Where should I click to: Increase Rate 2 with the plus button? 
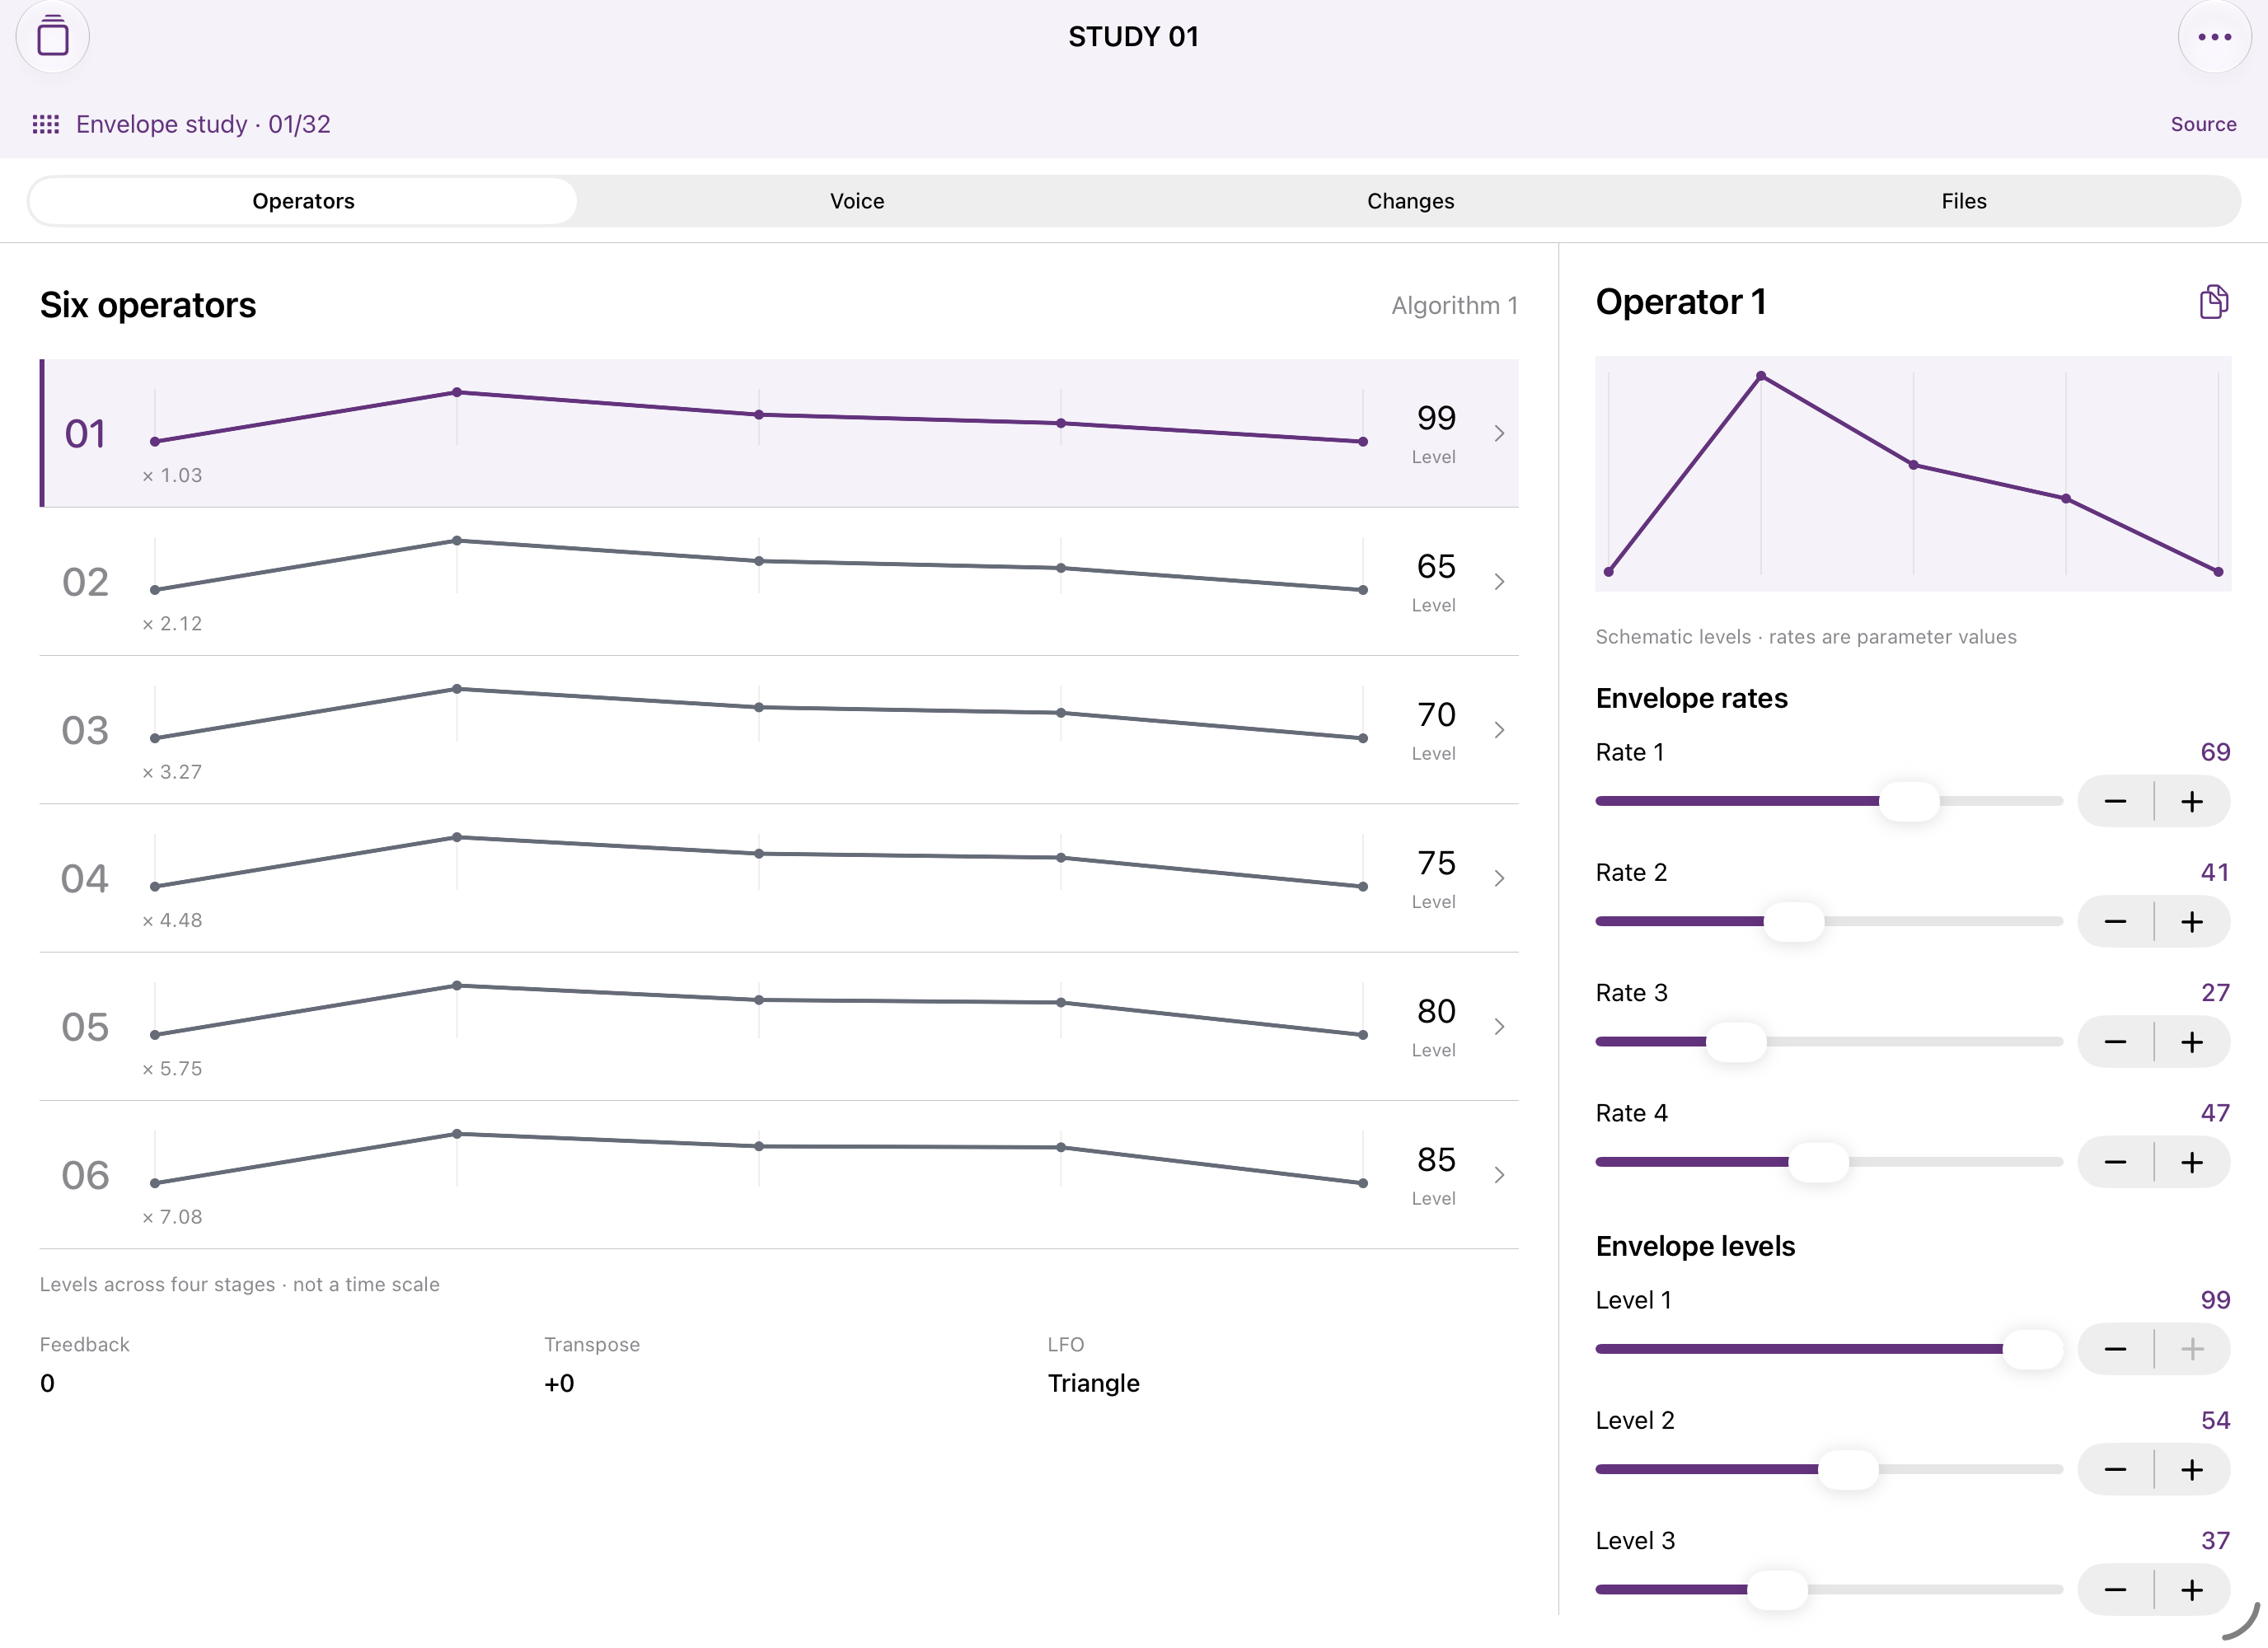click(2192, 922)
